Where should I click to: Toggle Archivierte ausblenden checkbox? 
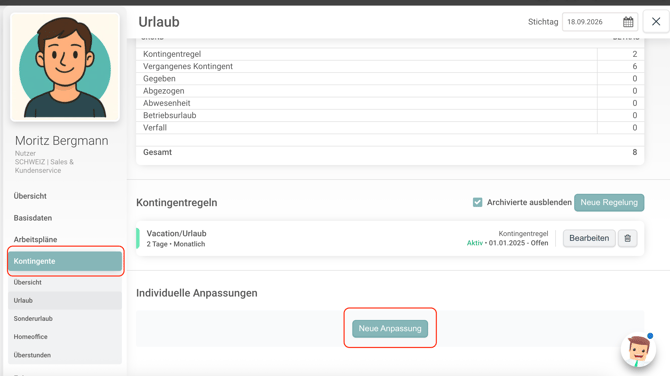point(477,203)
